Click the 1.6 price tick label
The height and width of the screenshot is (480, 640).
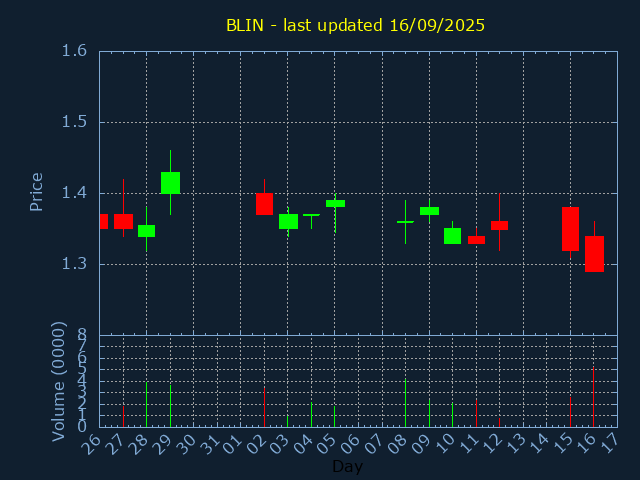74,51
